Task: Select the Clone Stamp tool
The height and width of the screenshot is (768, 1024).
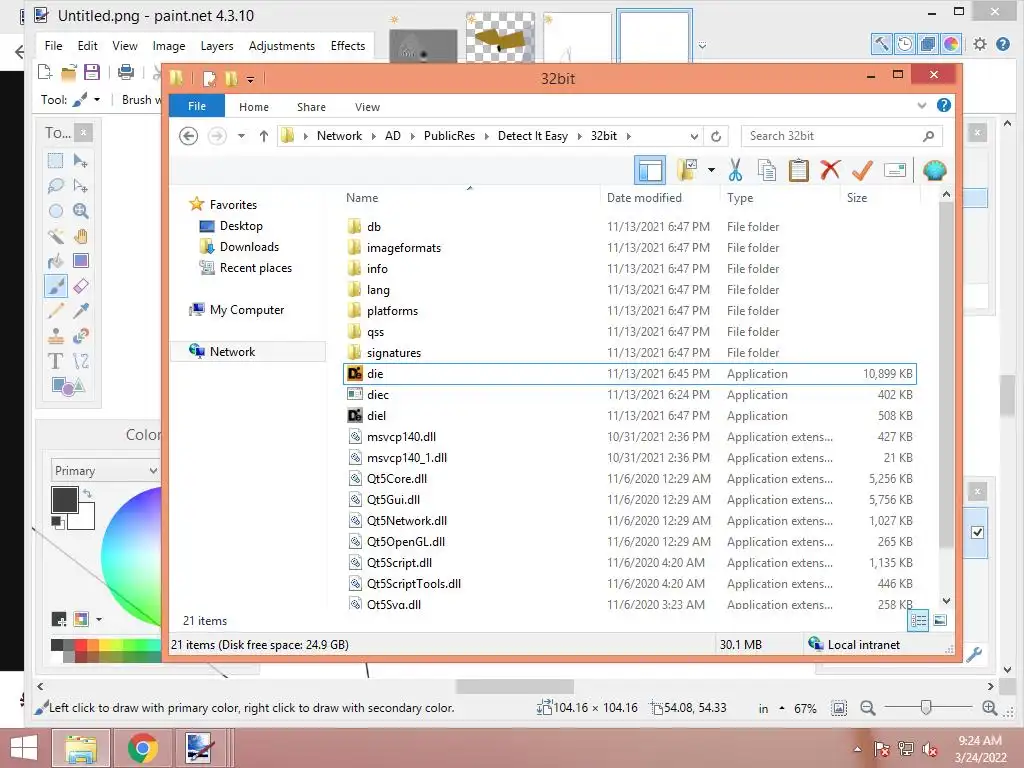Action: (x=56, y=336)
